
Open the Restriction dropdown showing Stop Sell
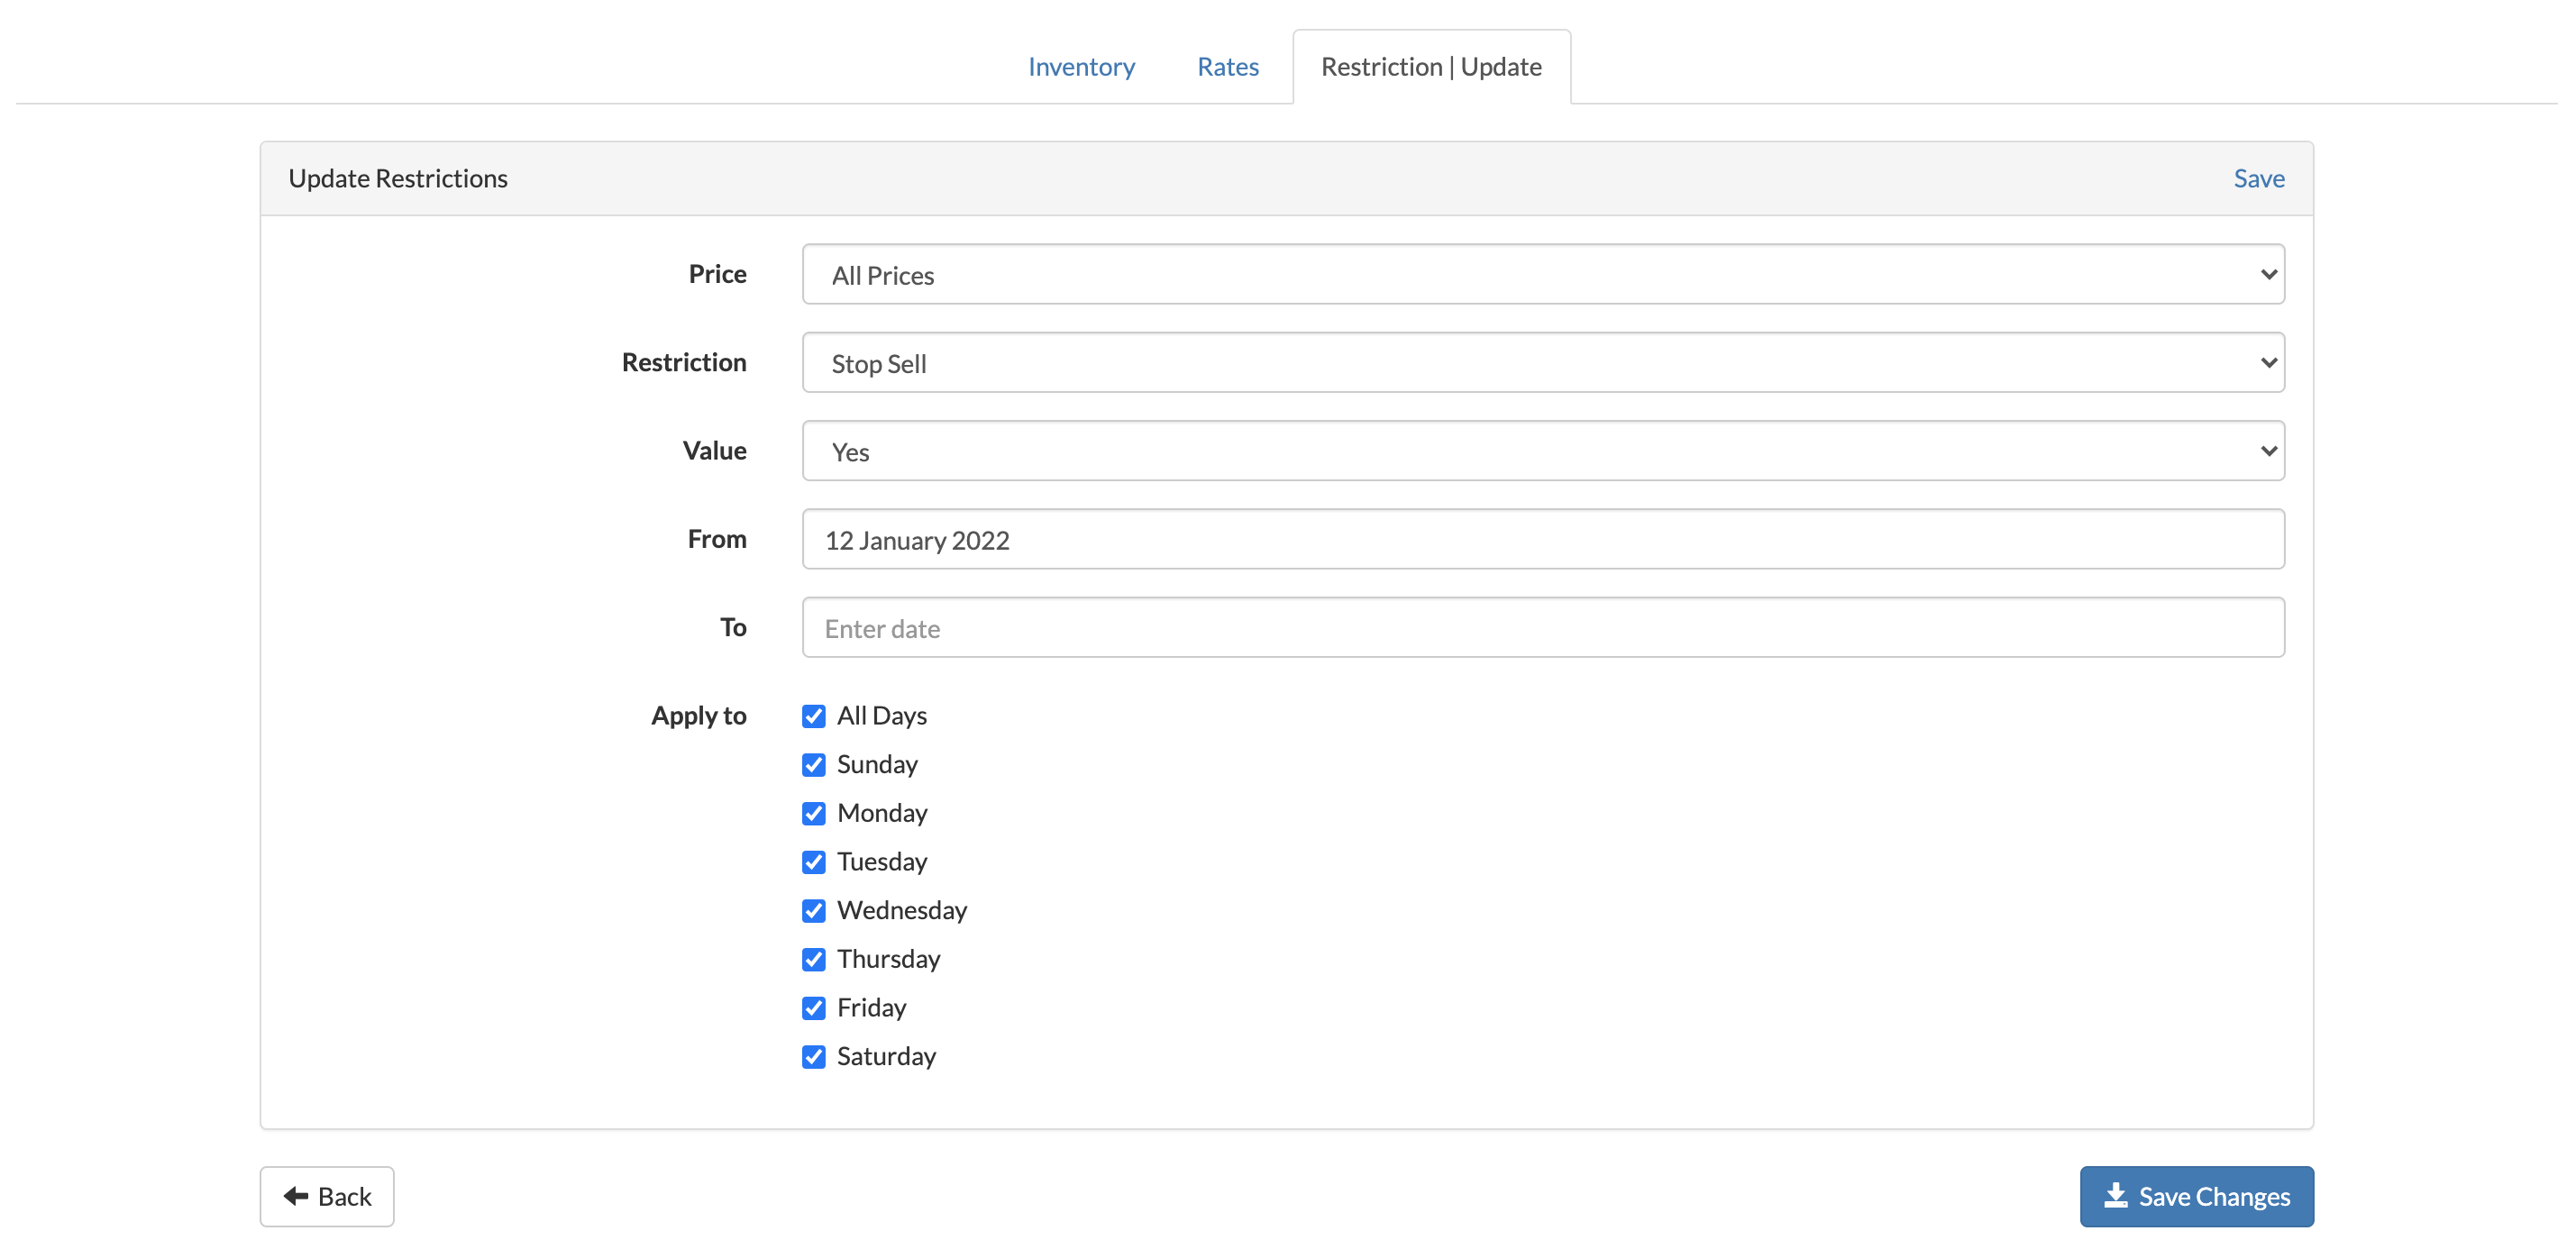tap(1542, 363)
